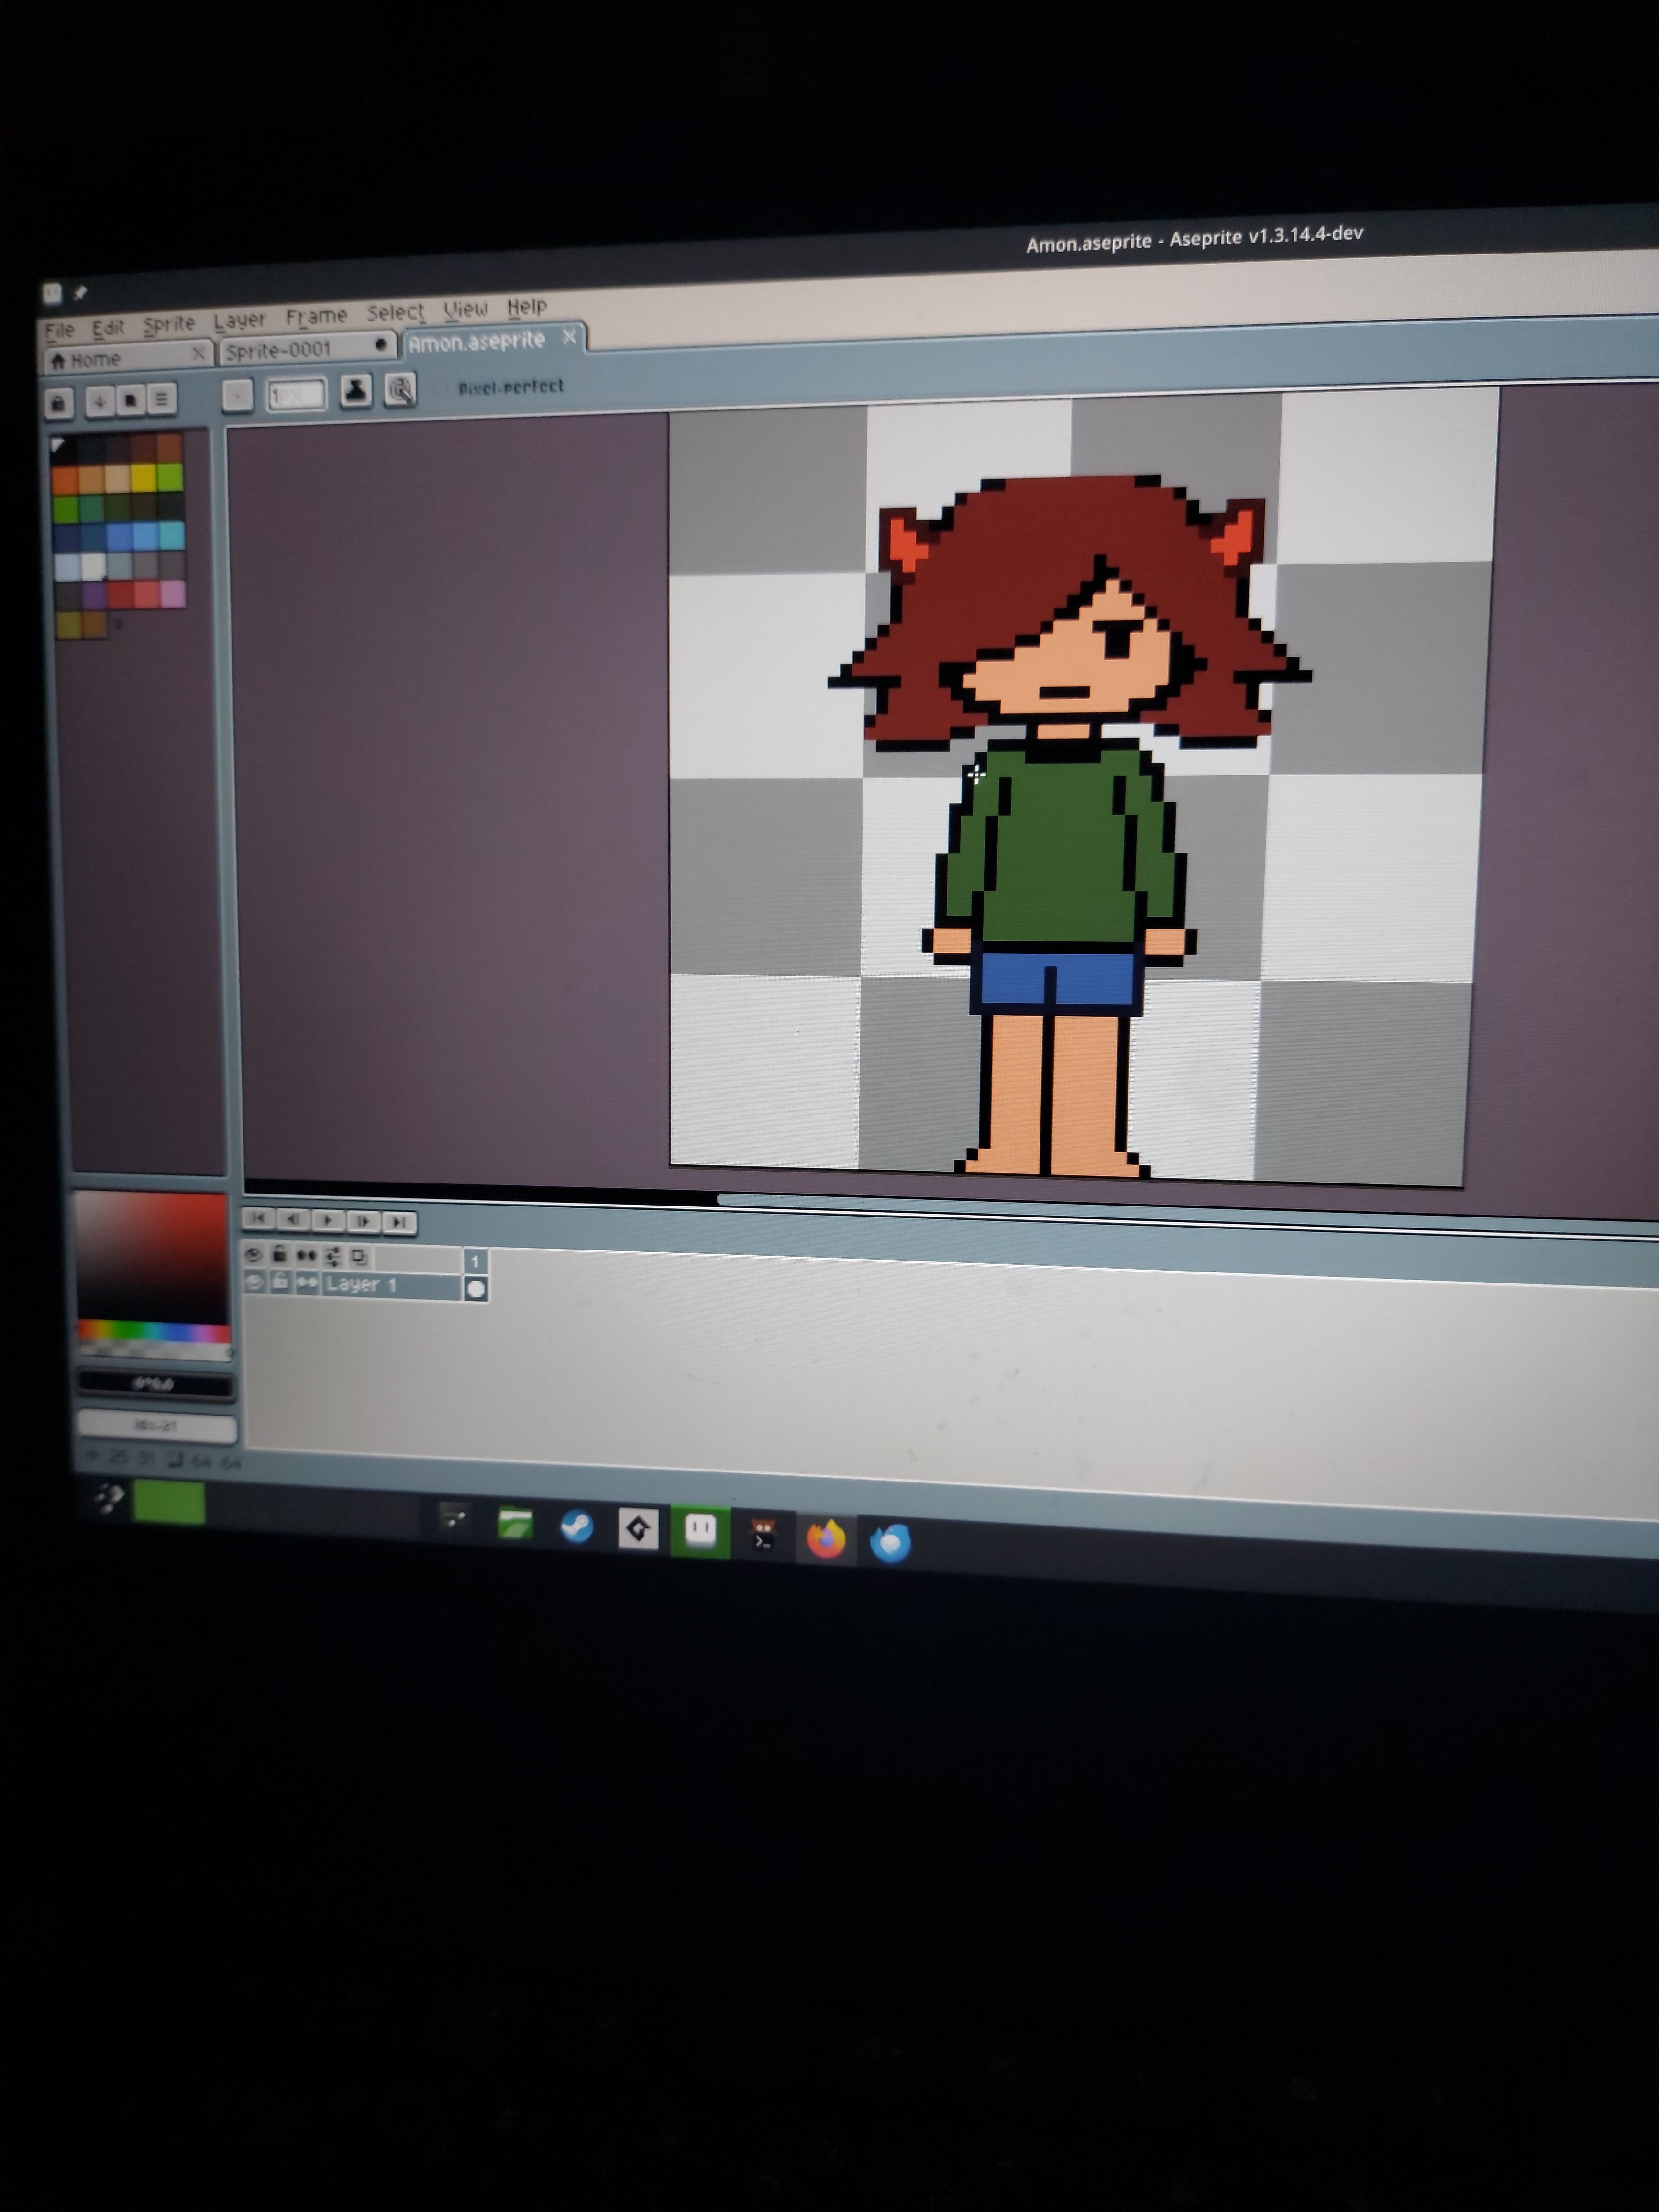Open the Edit menu

pyautogui.click(x=108, y=327)
